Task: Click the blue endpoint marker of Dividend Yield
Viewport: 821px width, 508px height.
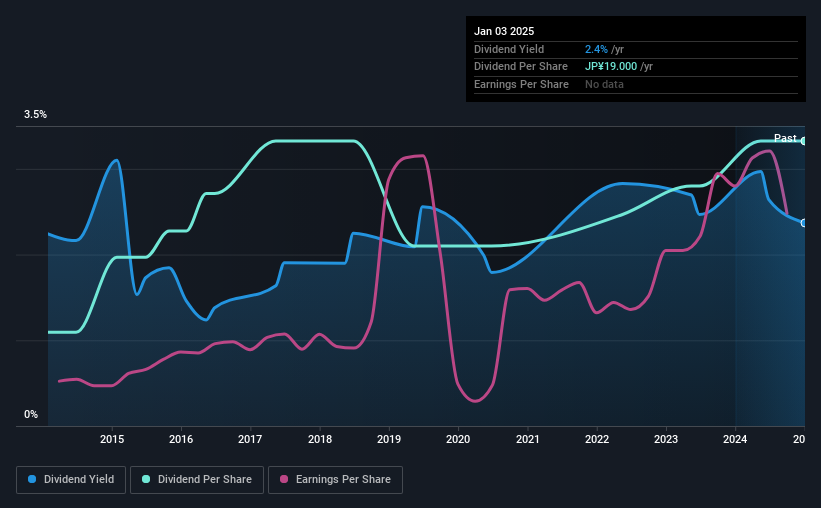Action: coord(803,223)
